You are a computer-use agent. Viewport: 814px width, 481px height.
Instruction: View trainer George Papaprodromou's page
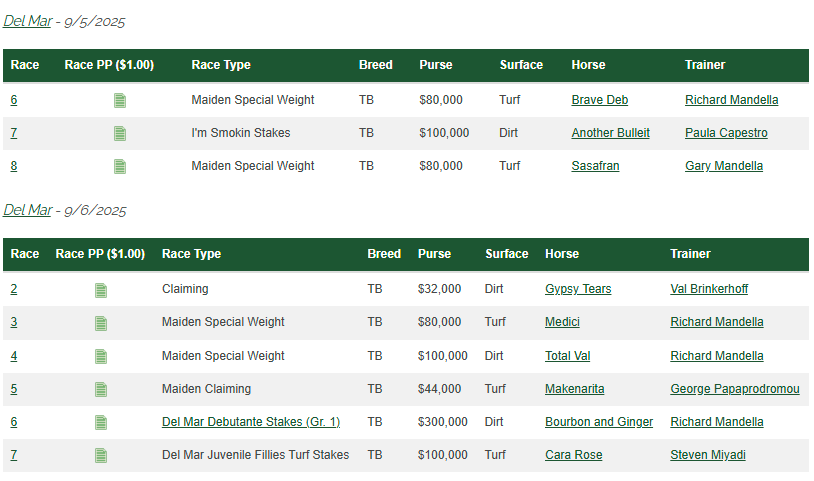click(734, 389)
